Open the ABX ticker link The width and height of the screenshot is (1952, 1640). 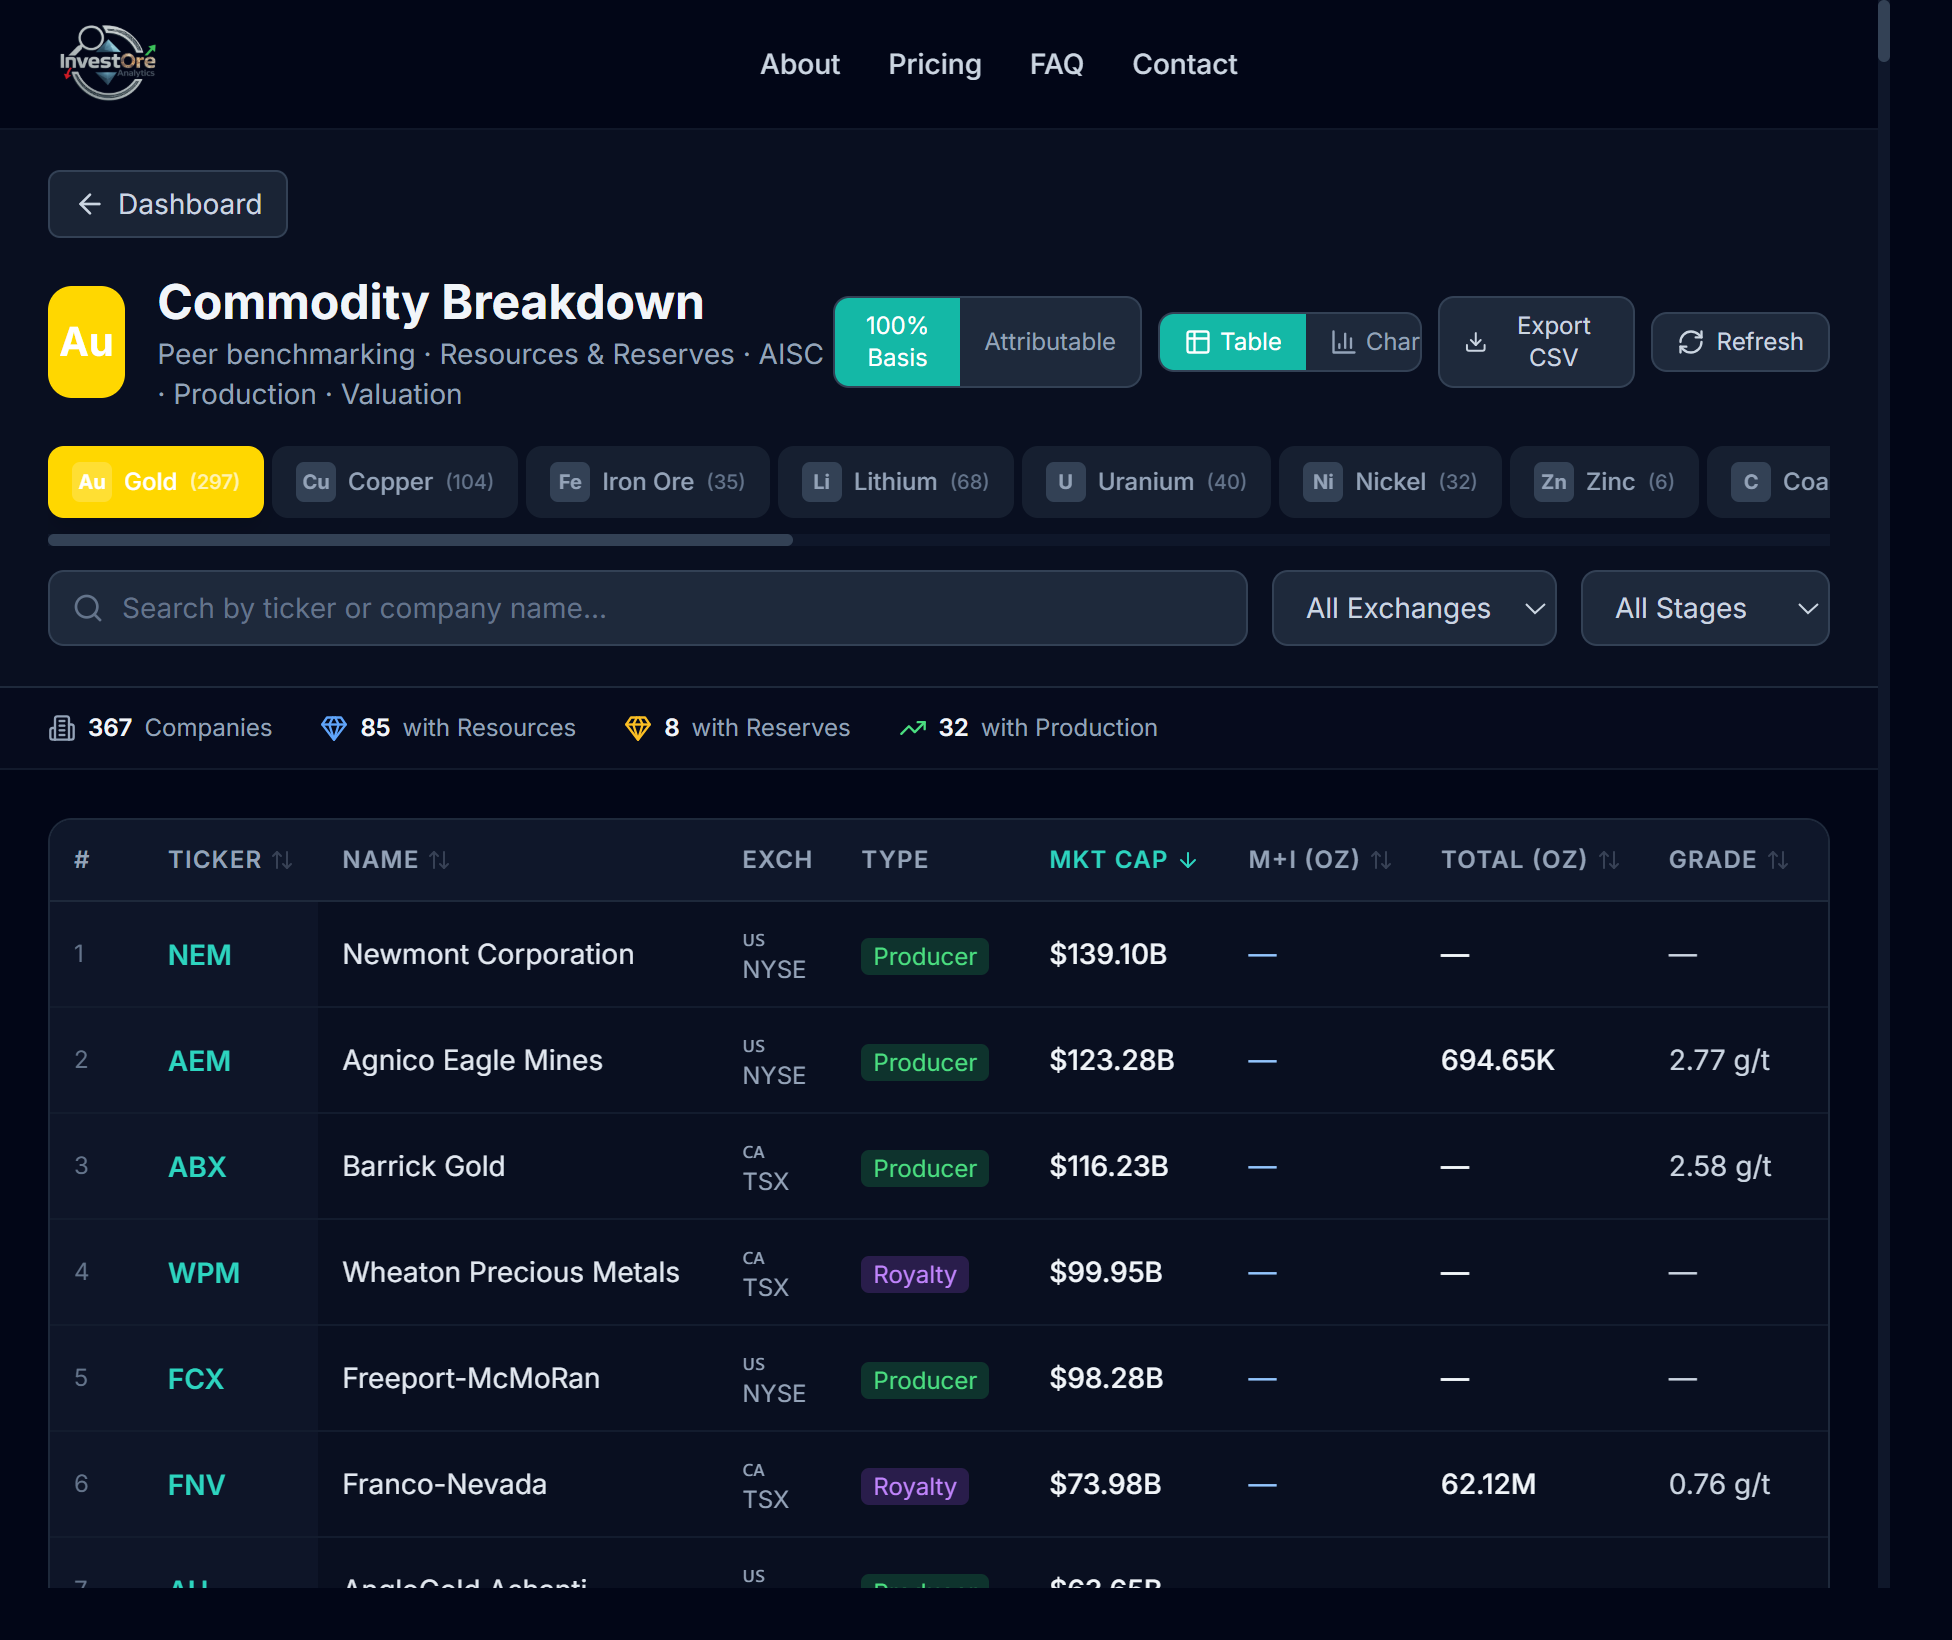(197, 1167)
